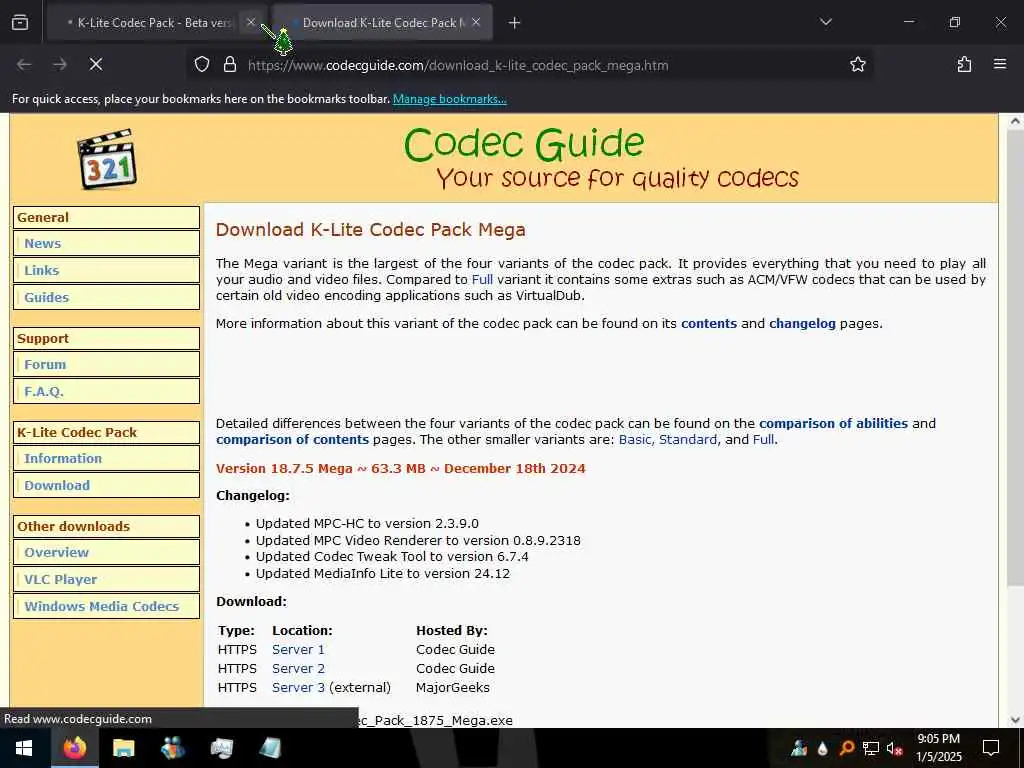Click the scroll down arrow on page scrollbar
This screenshot has height=768, width=1024.
pyautogui.click(x=1015, y=720)
